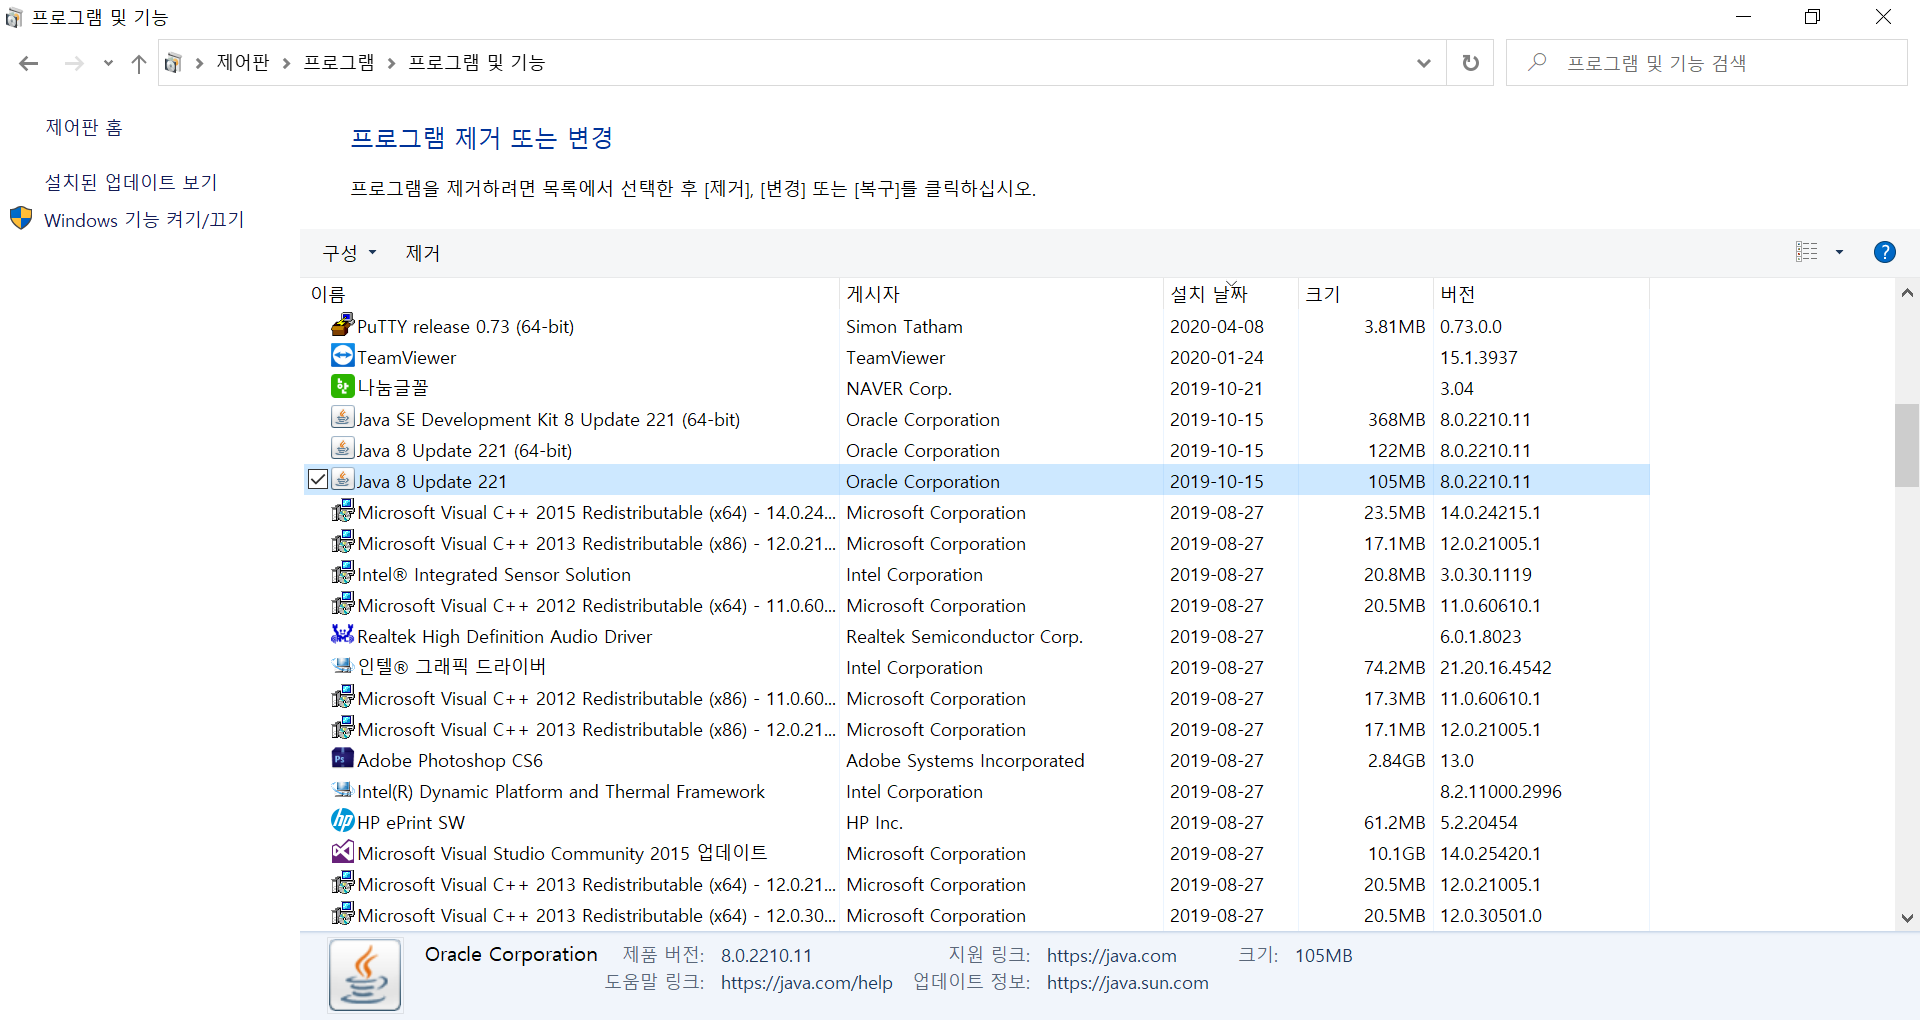Click the 프로그램 및 기능 breadcrumb
The image size is (1920, 1020).
click(x=476, y=63)
